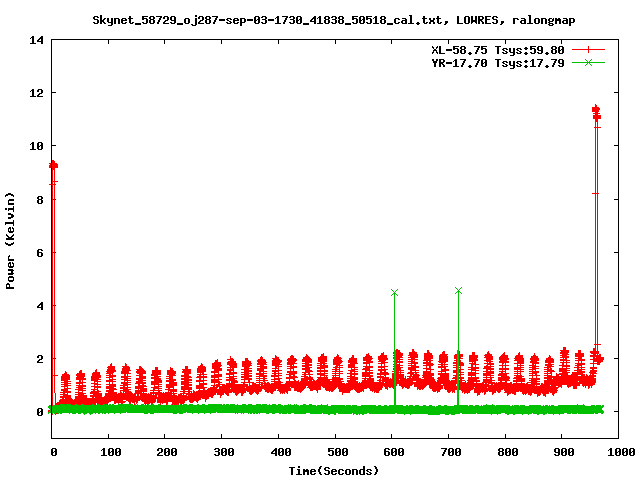
Task: Click x-axis tick label 300
Action: (x=224, y=452)
